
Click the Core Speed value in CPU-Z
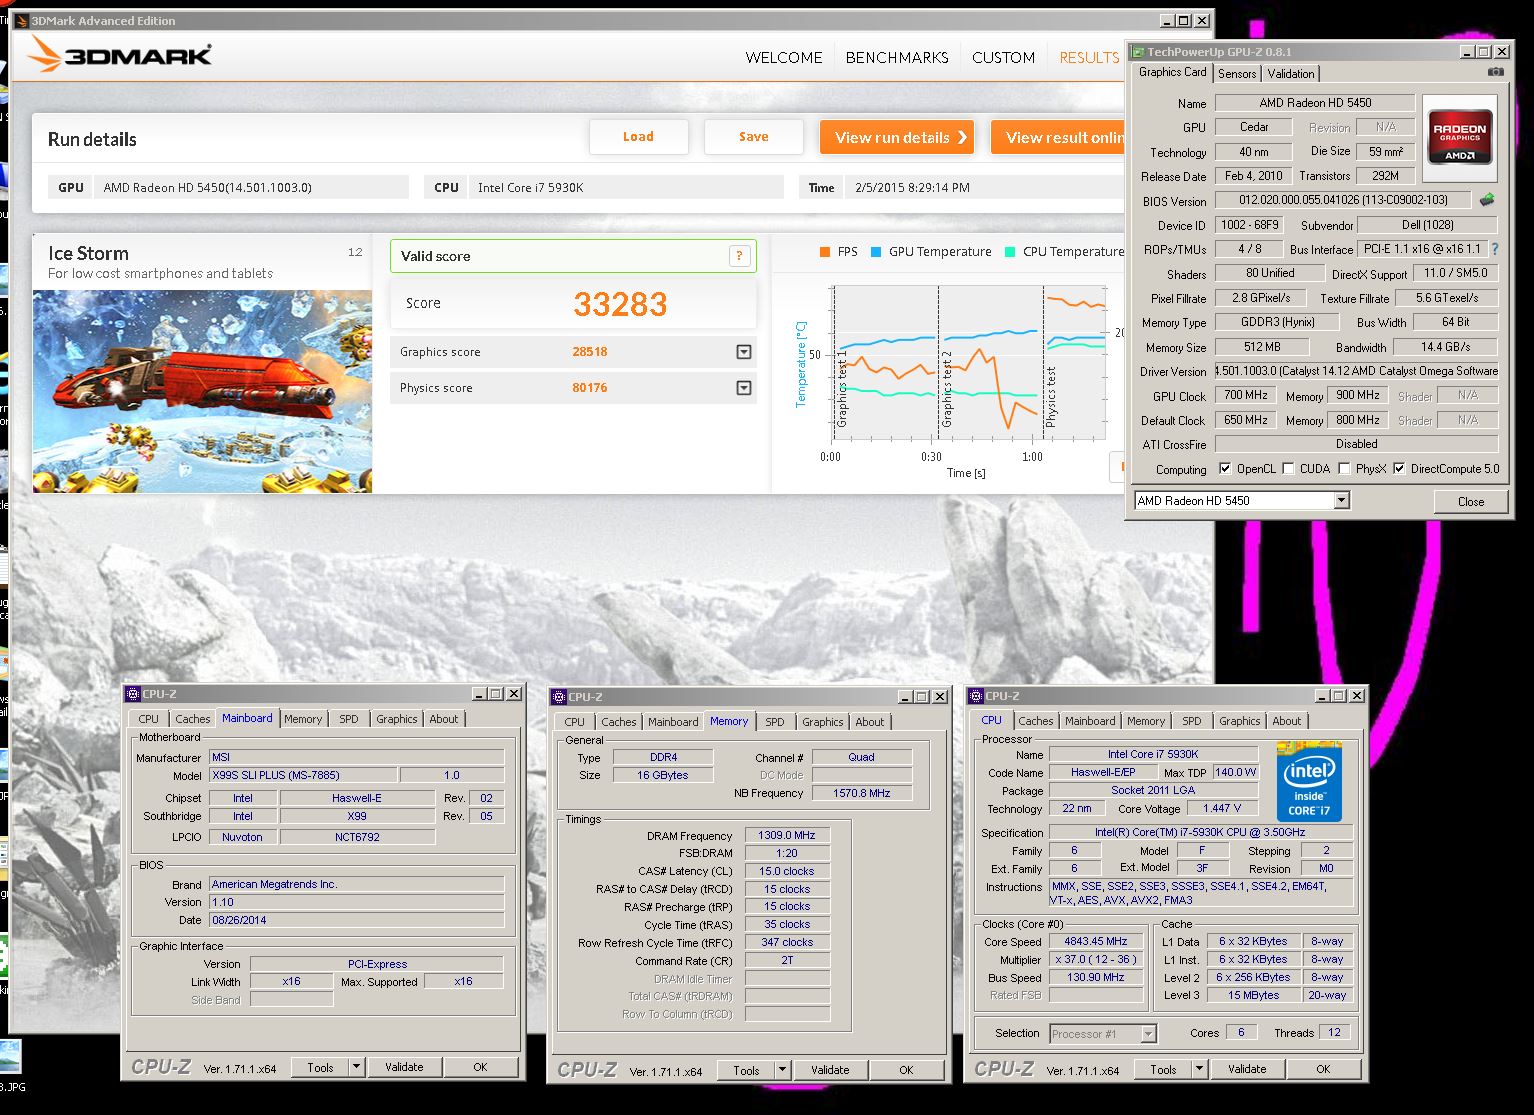pos(1096,941)
